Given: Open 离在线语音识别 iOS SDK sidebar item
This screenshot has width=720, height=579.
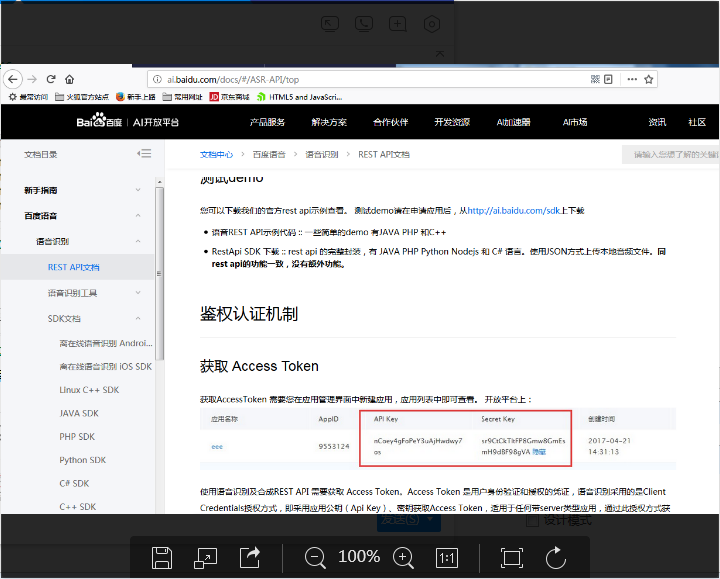Looking at the screenshot, I should [x=106, y=366].
